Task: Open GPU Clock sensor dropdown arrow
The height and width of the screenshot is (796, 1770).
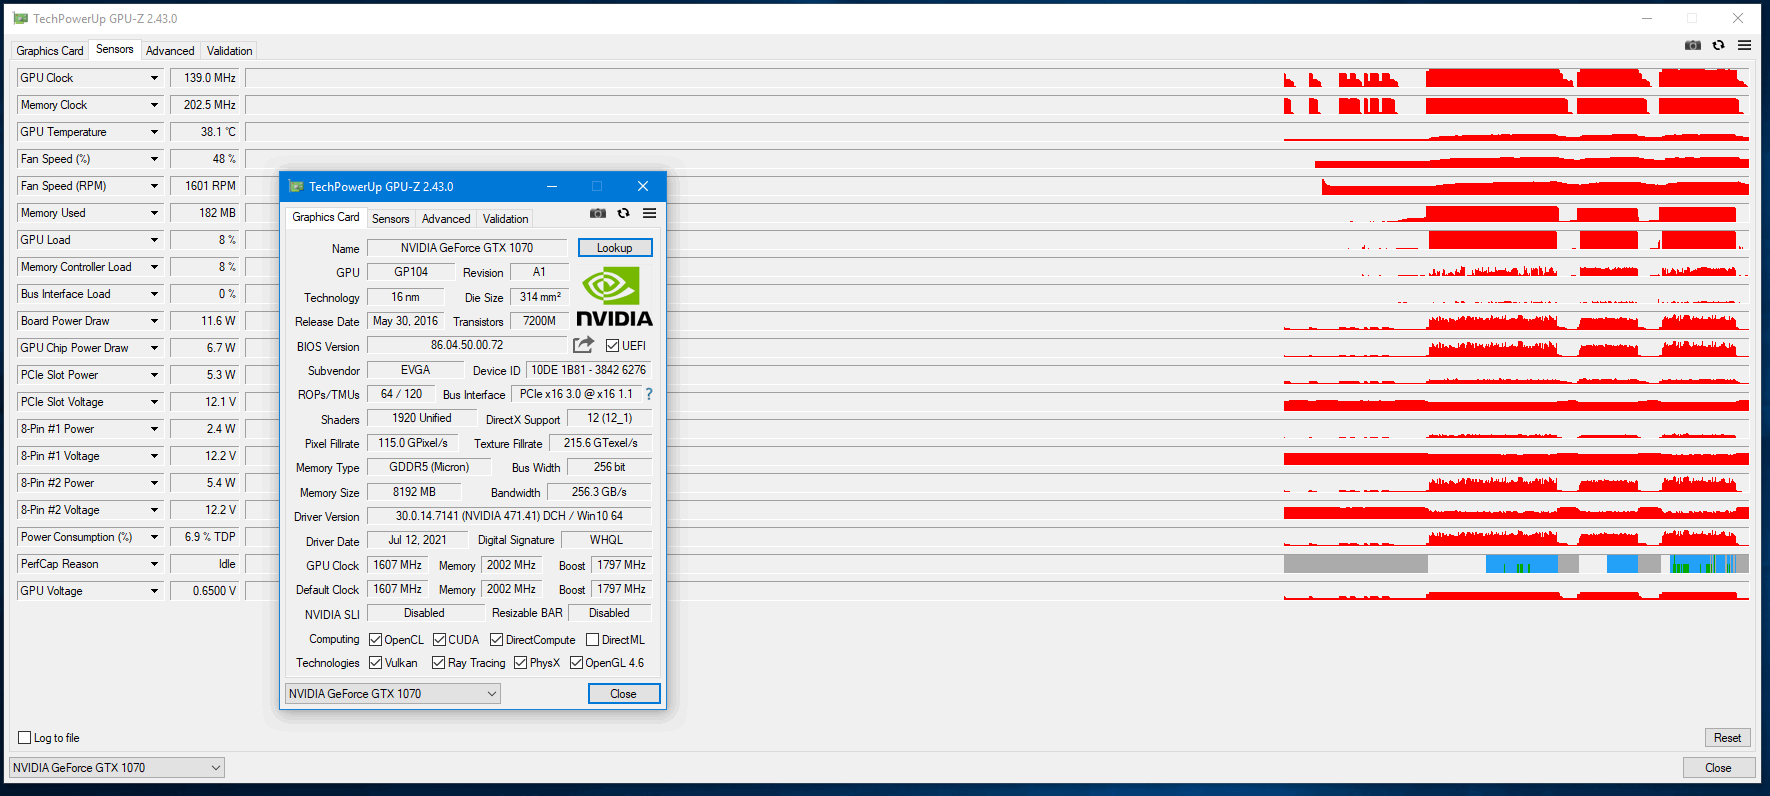Action: tap(154, 78)
